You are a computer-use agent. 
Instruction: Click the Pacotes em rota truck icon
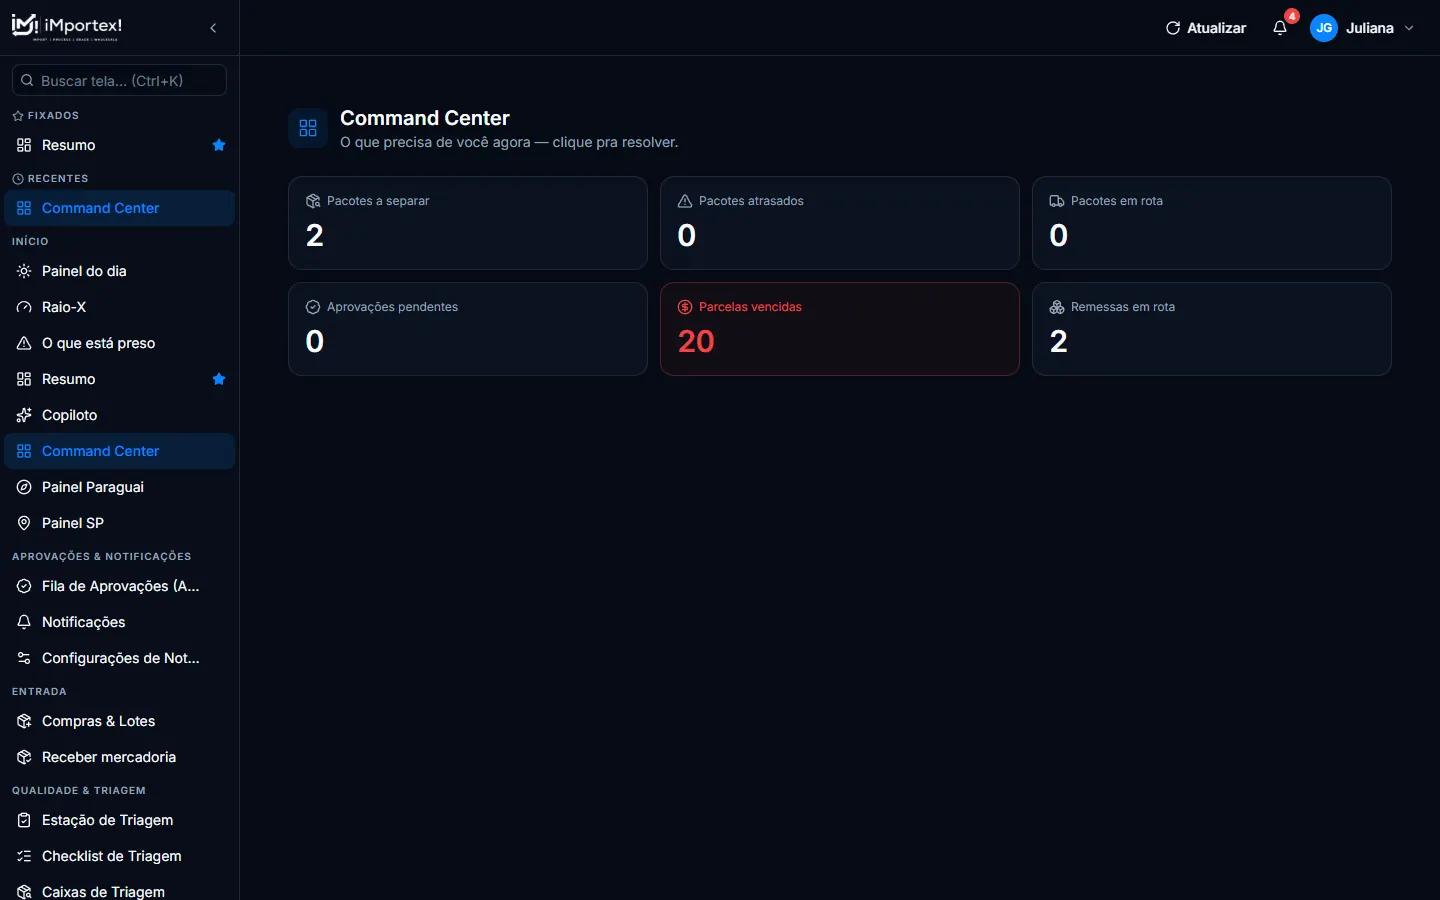(x=1057, y=201)
